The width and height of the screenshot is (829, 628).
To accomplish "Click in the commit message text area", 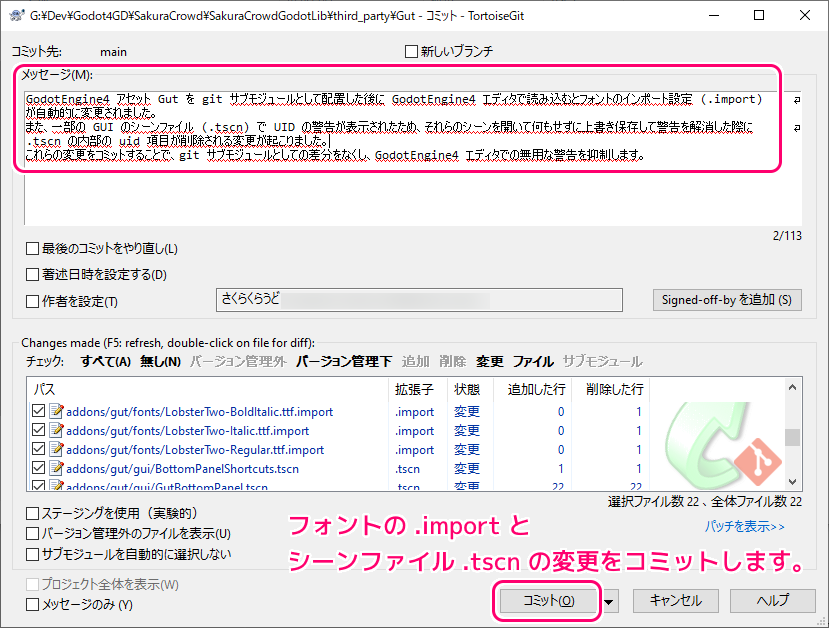I will point(412,159).
